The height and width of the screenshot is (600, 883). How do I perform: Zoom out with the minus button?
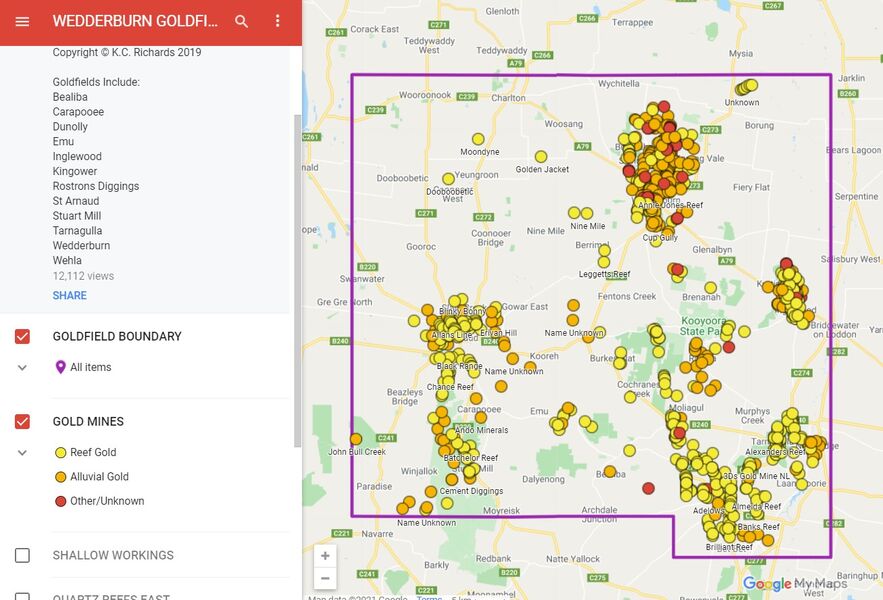[x=325, y=578]
